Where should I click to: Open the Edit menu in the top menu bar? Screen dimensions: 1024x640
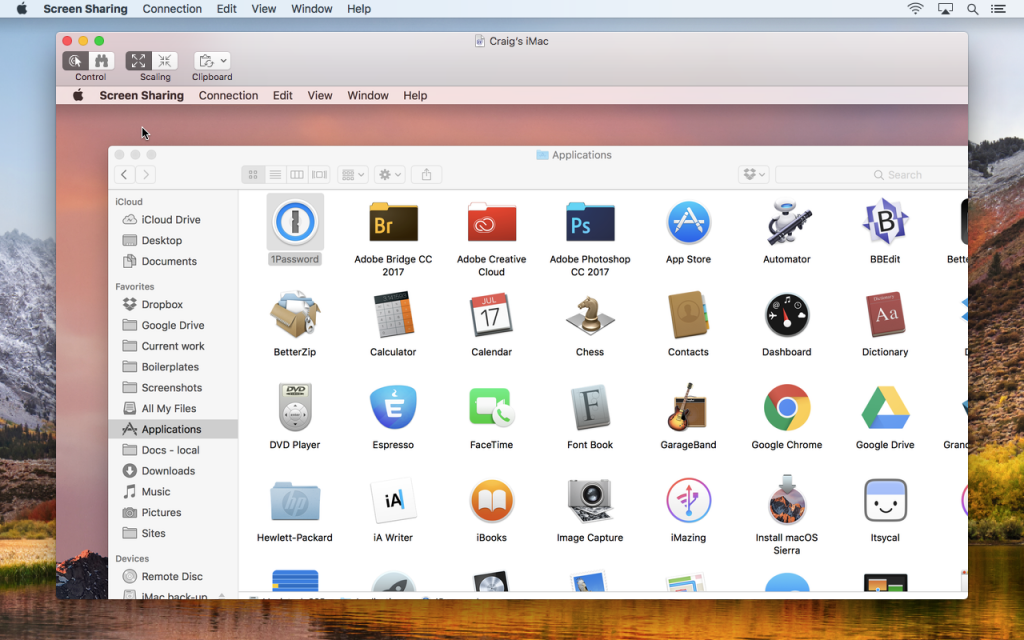pos(227,9)
